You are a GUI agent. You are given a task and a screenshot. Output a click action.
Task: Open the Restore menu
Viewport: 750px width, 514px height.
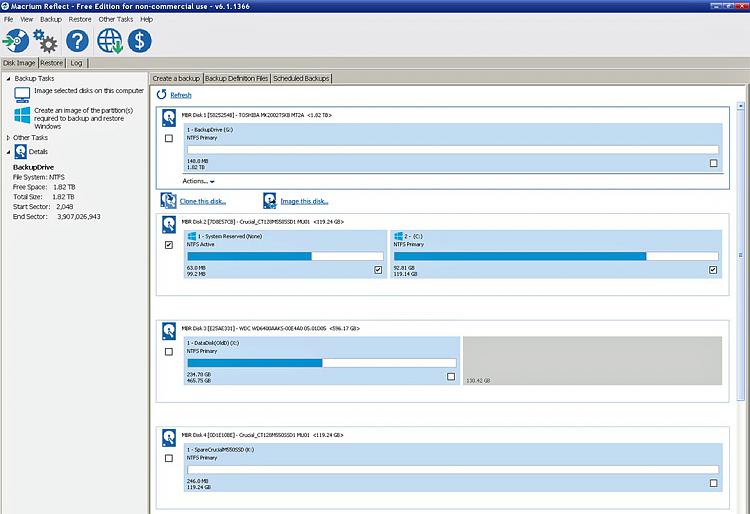click(x=80, y=19)
